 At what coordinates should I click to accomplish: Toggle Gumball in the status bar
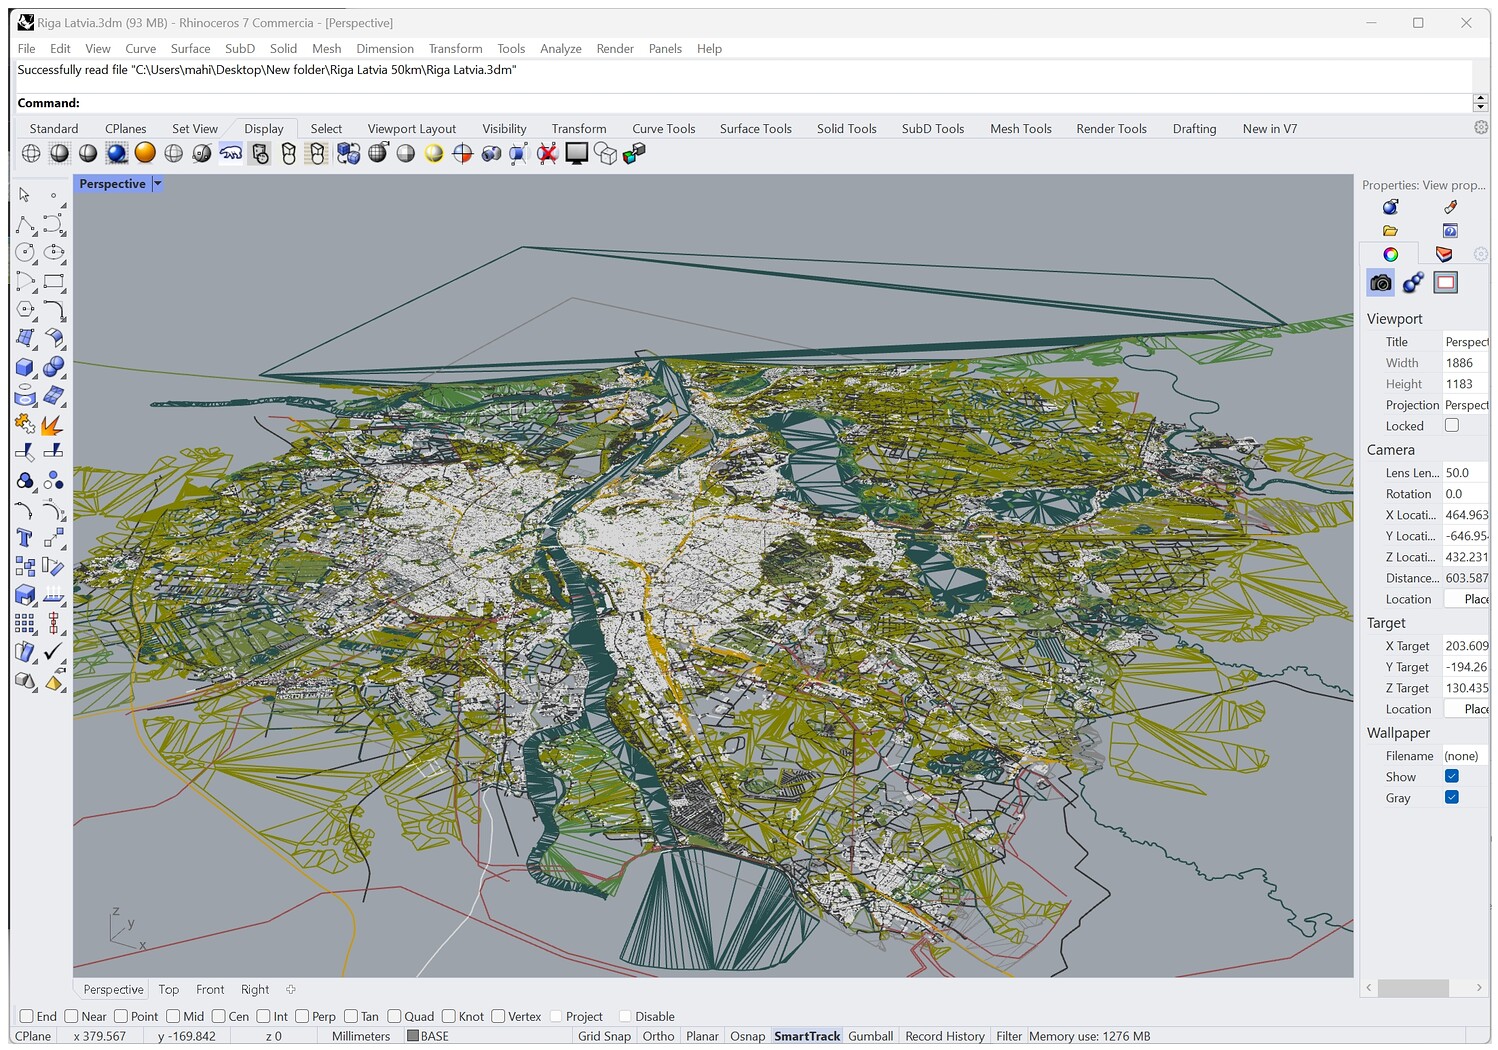click(870, 1036)
